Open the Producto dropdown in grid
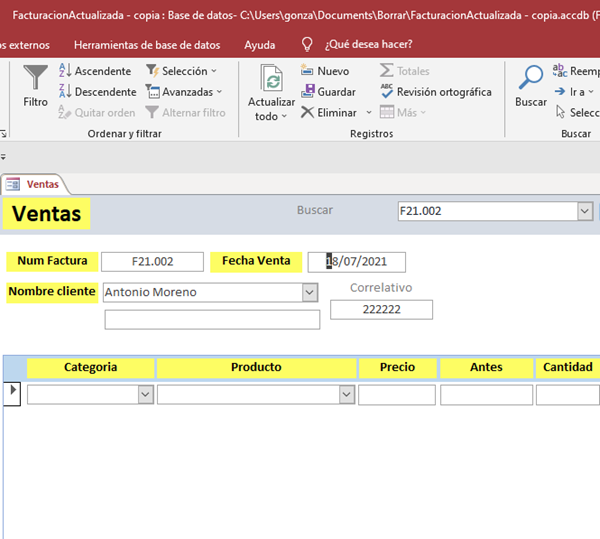The width and height of the screenshot is (600, 539). point(346,395)
